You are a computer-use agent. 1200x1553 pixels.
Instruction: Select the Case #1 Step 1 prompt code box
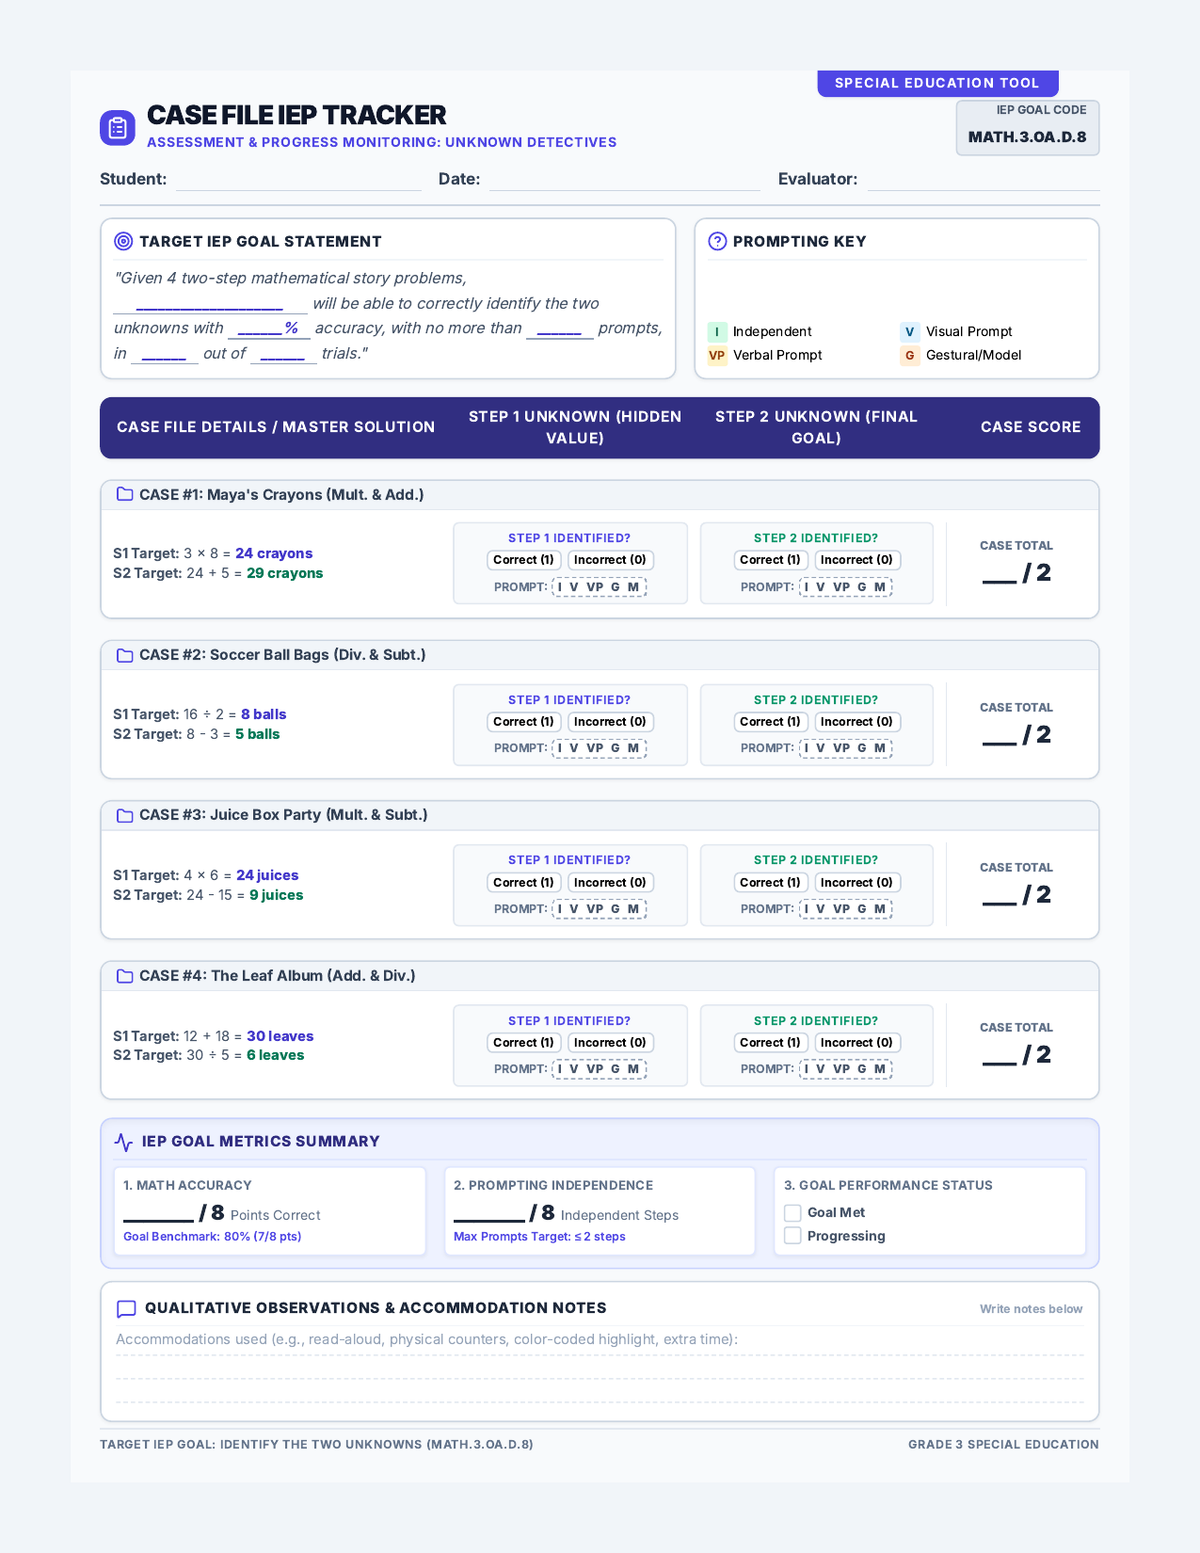599,587
